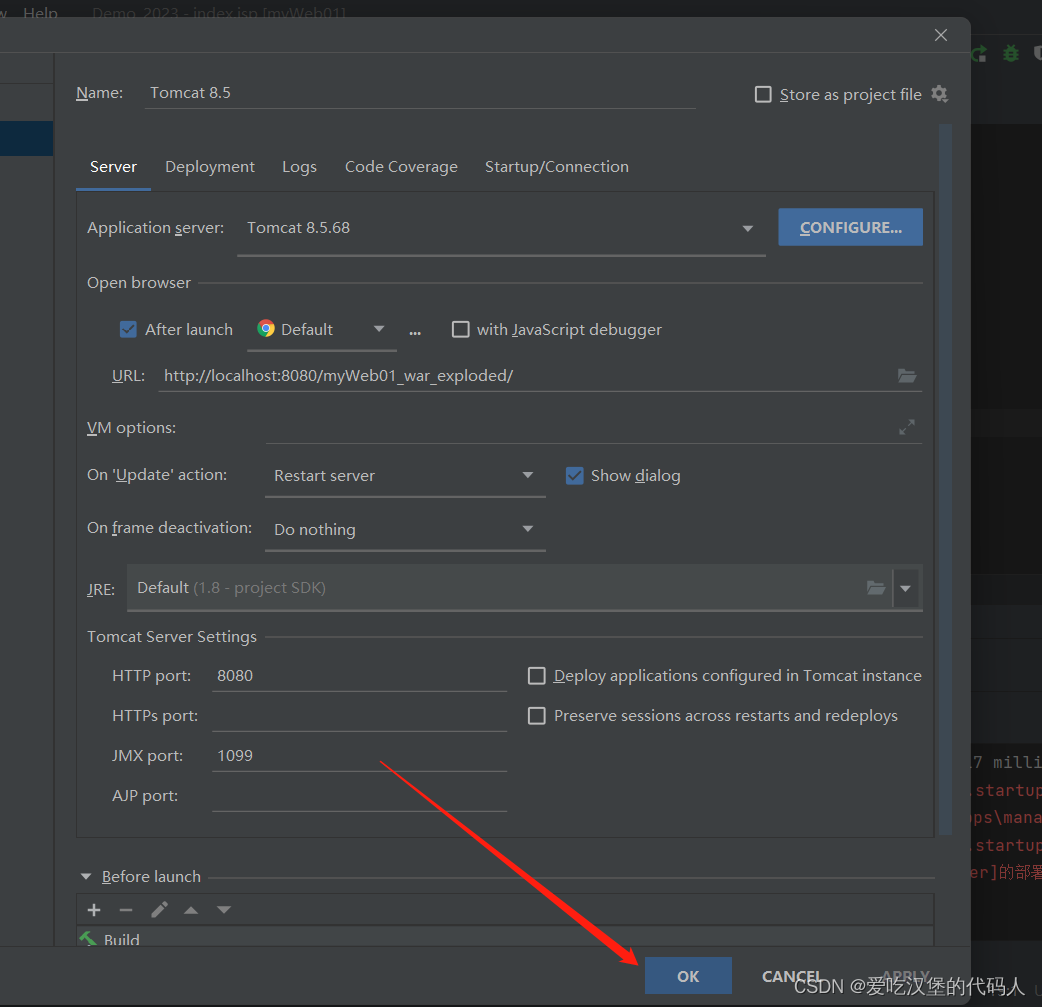Switch to the Code Coverage tab

tap(401, 167)
